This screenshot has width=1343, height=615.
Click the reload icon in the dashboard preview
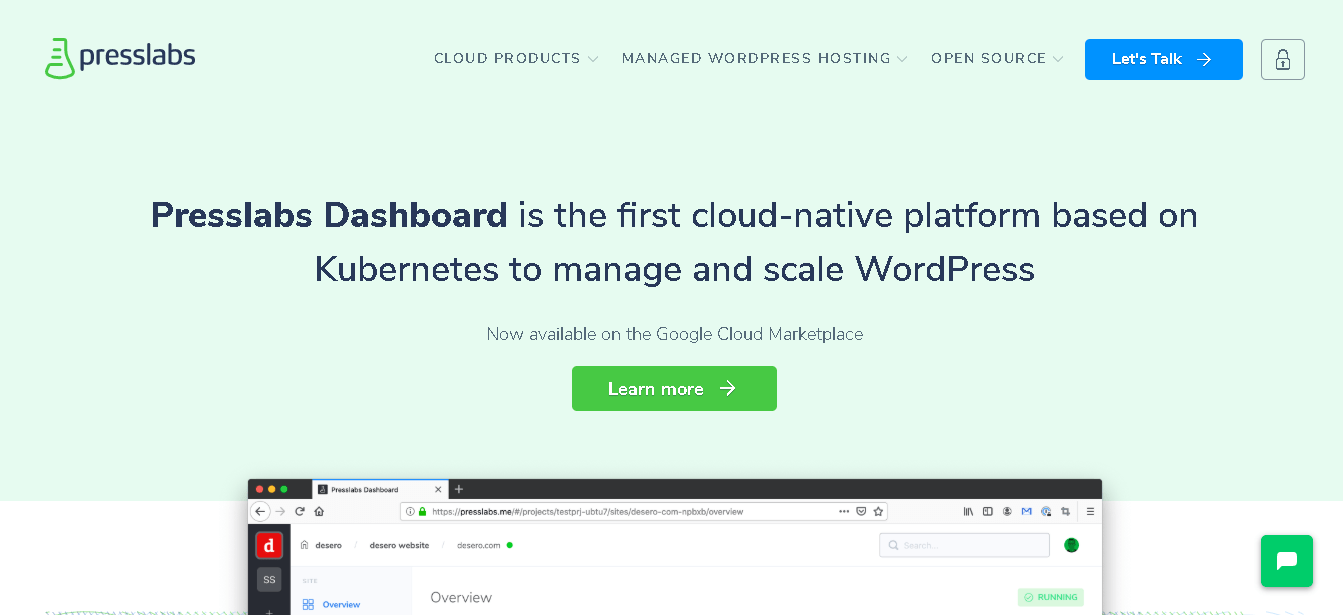point(299,511)
